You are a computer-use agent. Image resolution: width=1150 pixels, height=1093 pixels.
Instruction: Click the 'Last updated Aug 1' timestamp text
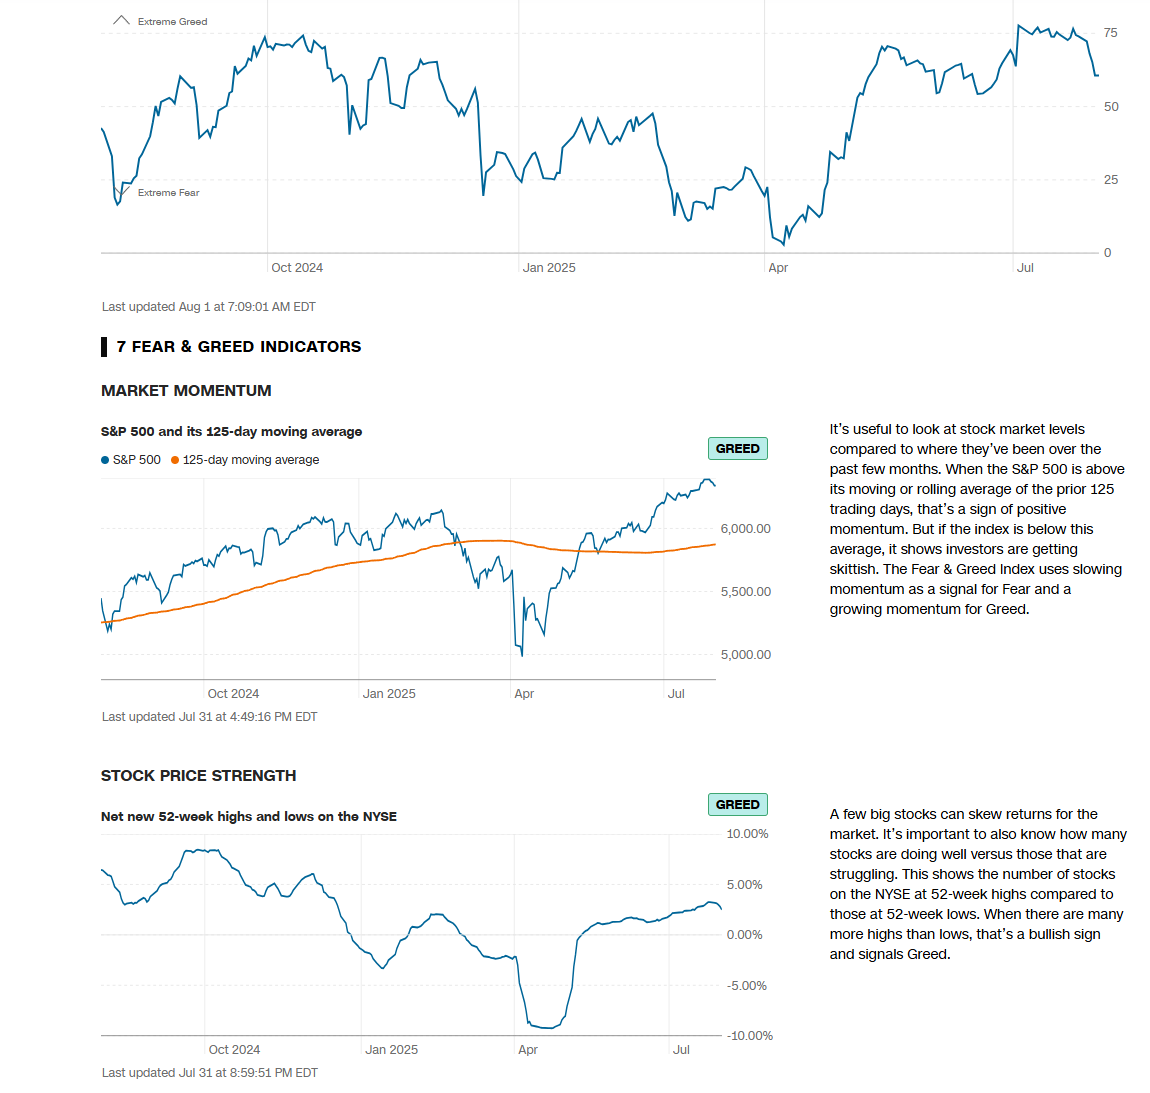pyautogui.click(x=208, y=307)
